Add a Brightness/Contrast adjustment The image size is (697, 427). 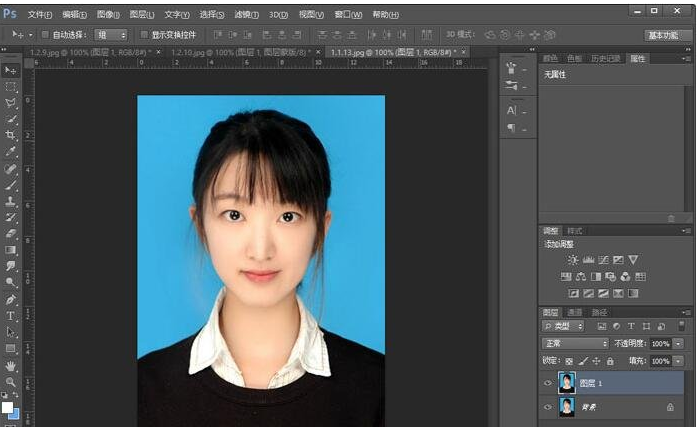coord(573,260)
